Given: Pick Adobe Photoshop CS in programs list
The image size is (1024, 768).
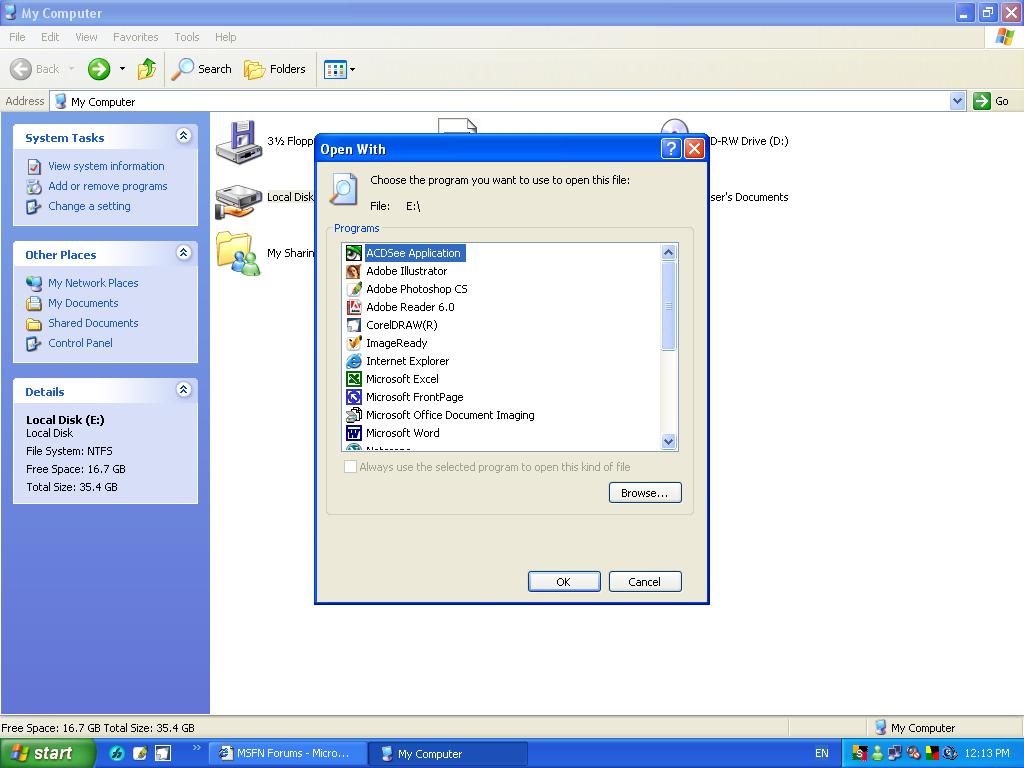Looking at the screenshot, I should tap(417, 289).
